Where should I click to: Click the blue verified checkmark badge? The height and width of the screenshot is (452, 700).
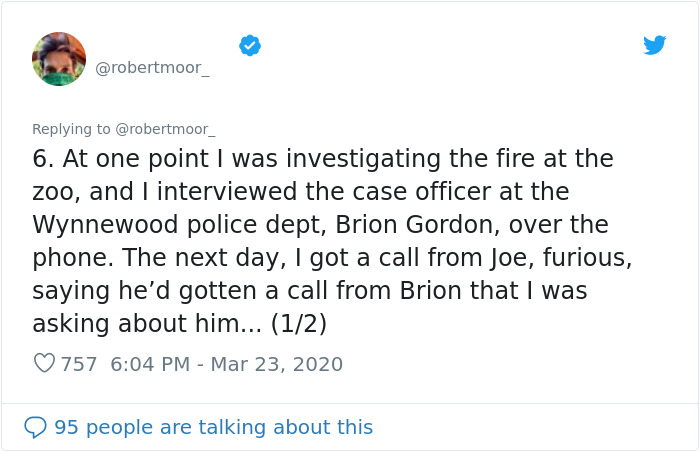[x=250, y=45]
